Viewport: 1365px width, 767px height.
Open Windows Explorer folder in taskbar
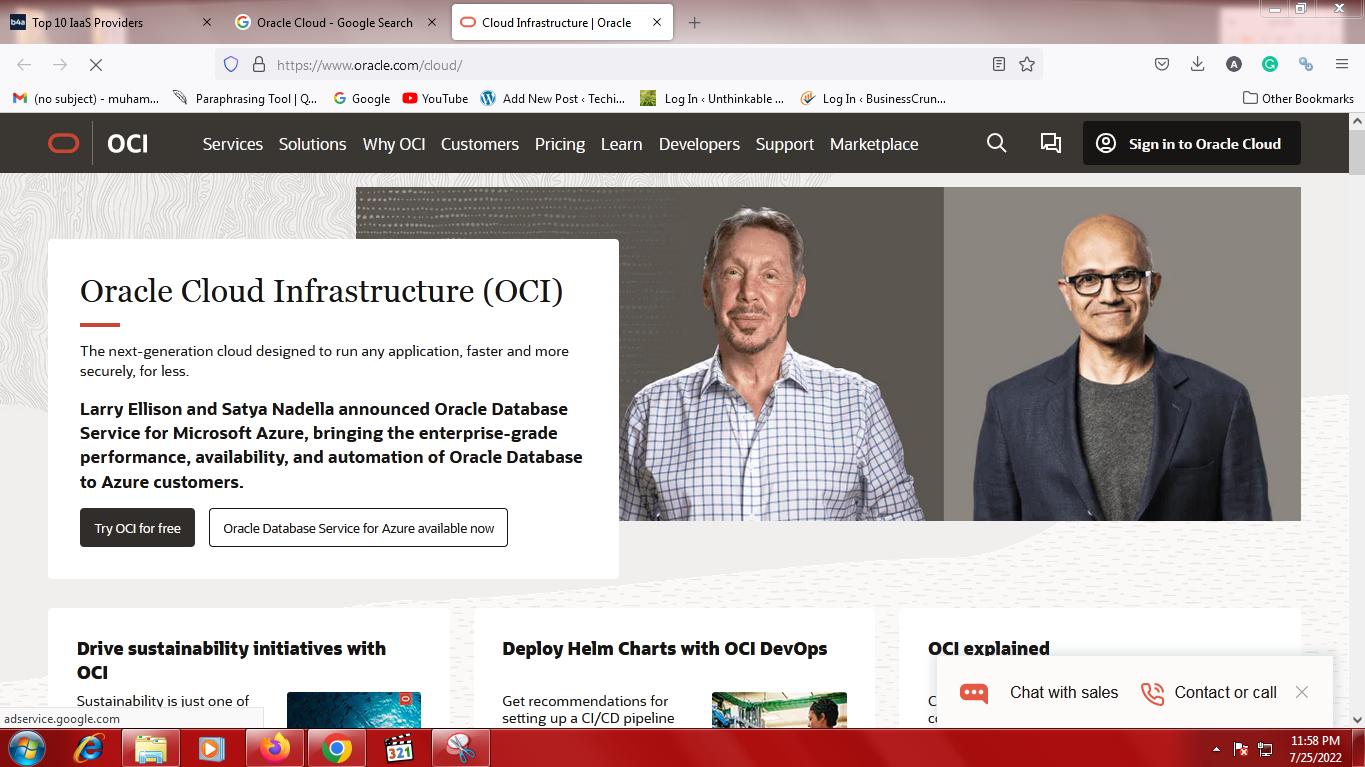pos(151,748)
